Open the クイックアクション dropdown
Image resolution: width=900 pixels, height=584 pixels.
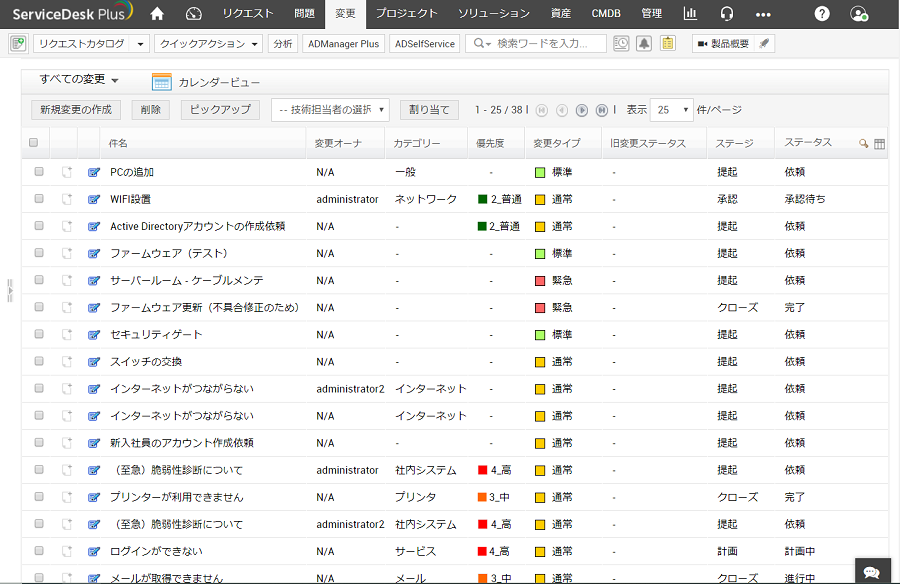pyautogui.click(x=208, y=44)
